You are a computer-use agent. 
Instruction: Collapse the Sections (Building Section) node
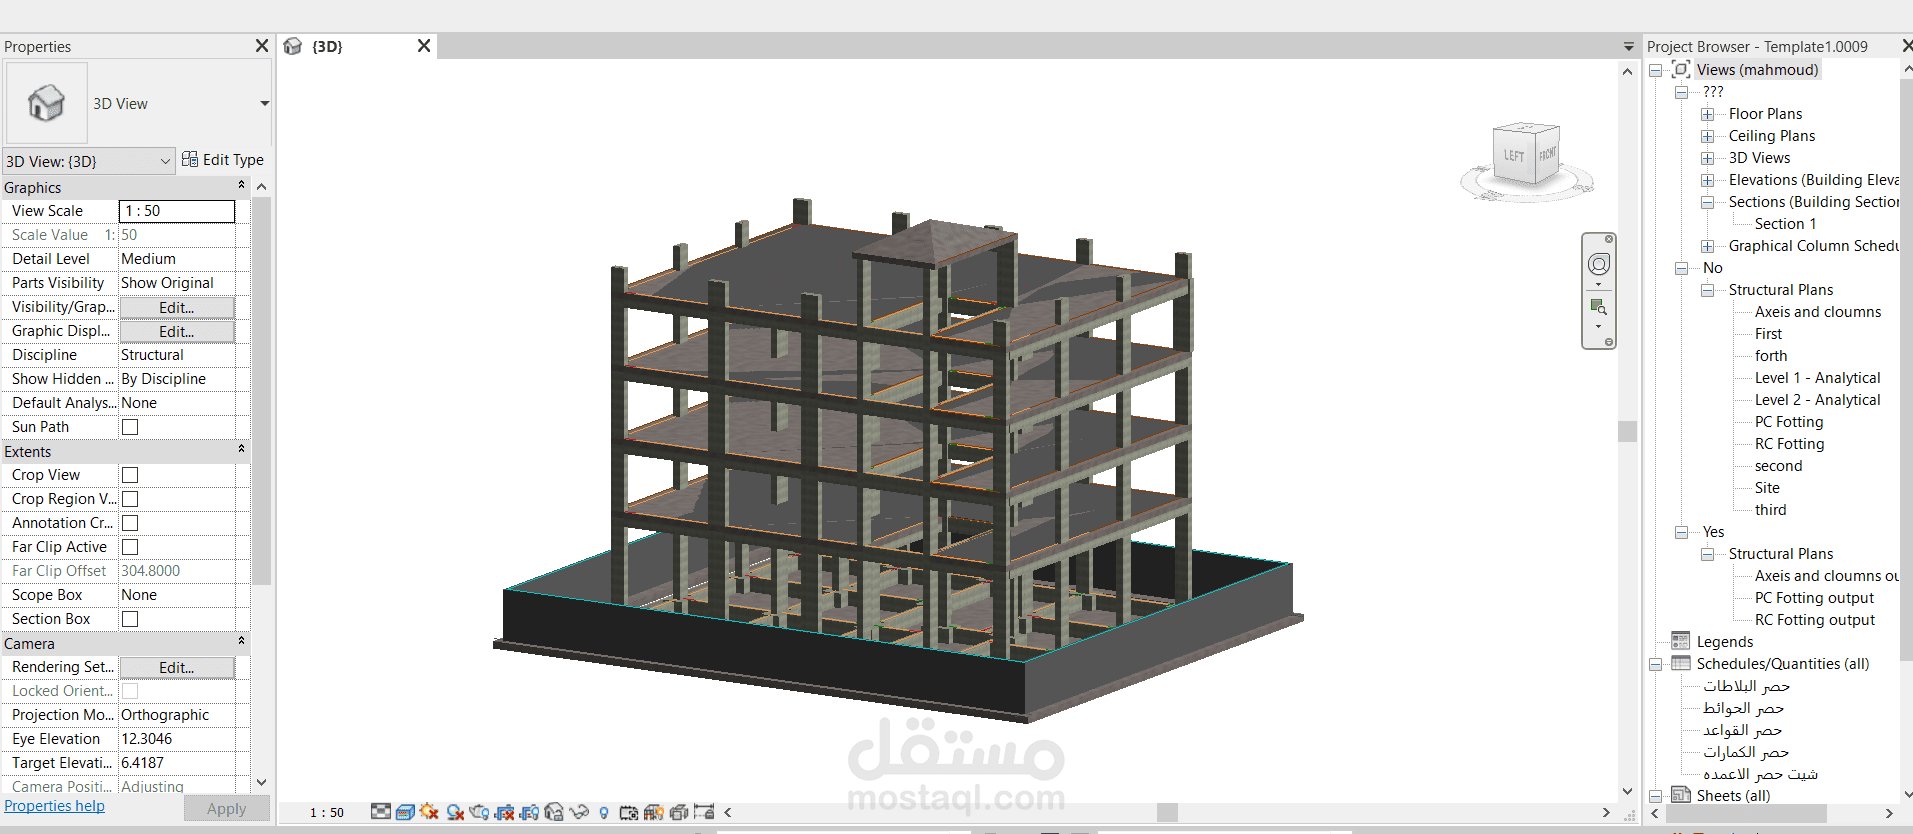point(1708,202)
